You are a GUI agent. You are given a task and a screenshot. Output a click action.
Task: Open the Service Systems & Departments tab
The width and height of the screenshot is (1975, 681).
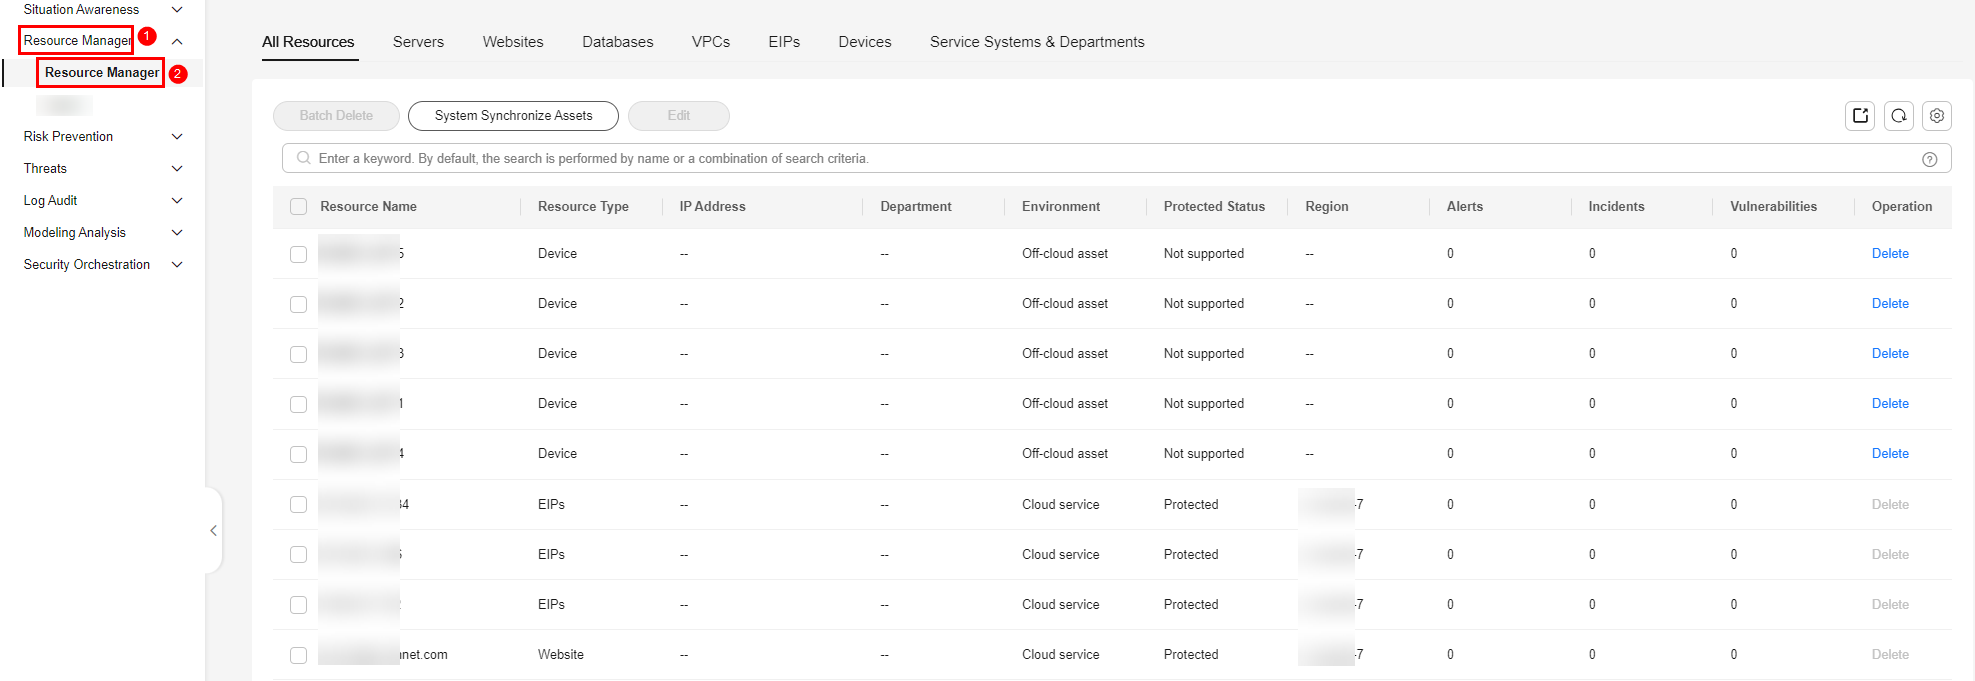pos(1036,42)
